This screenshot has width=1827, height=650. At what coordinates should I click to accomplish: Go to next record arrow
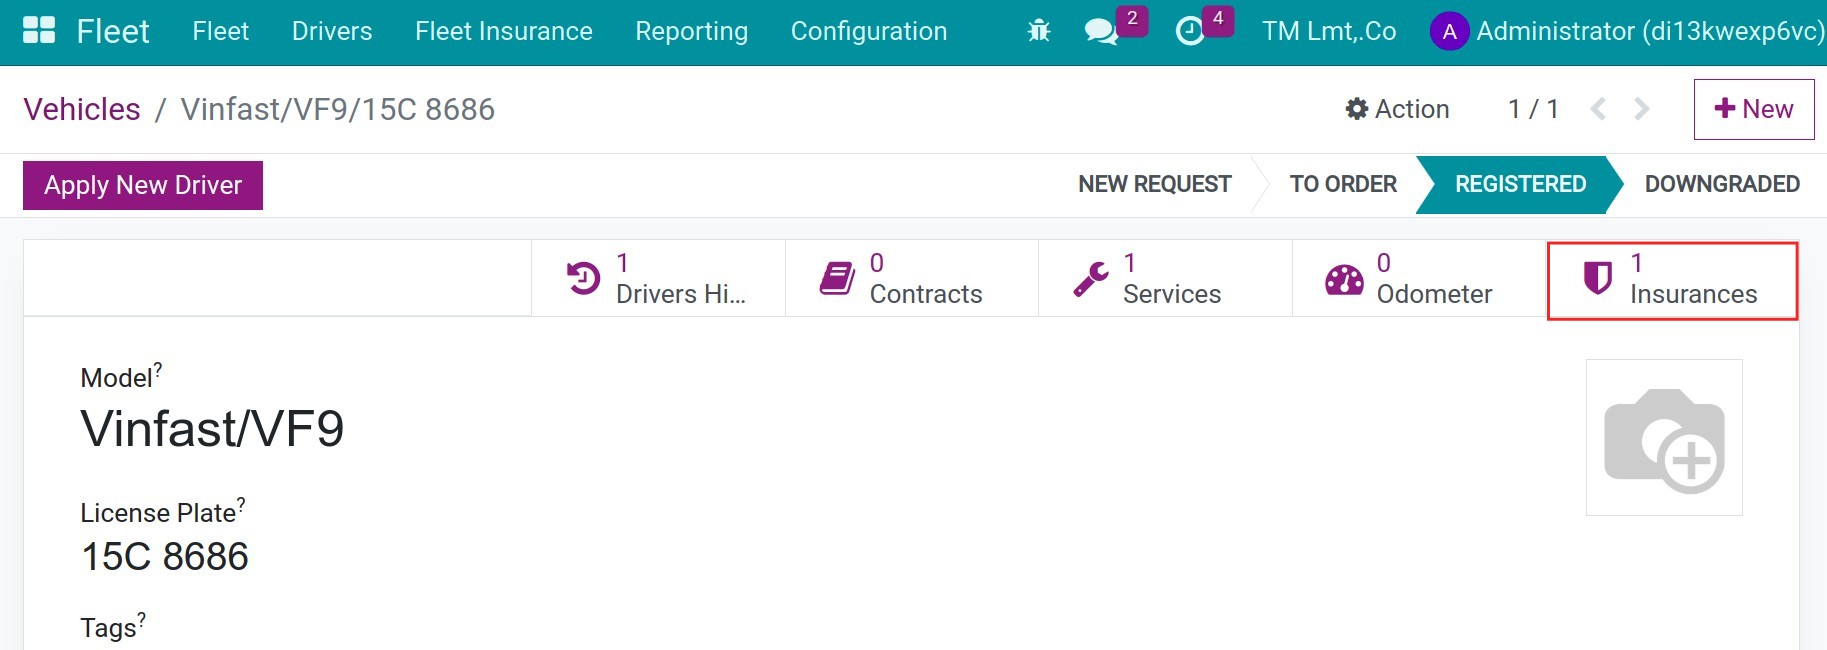point(1642,109)
